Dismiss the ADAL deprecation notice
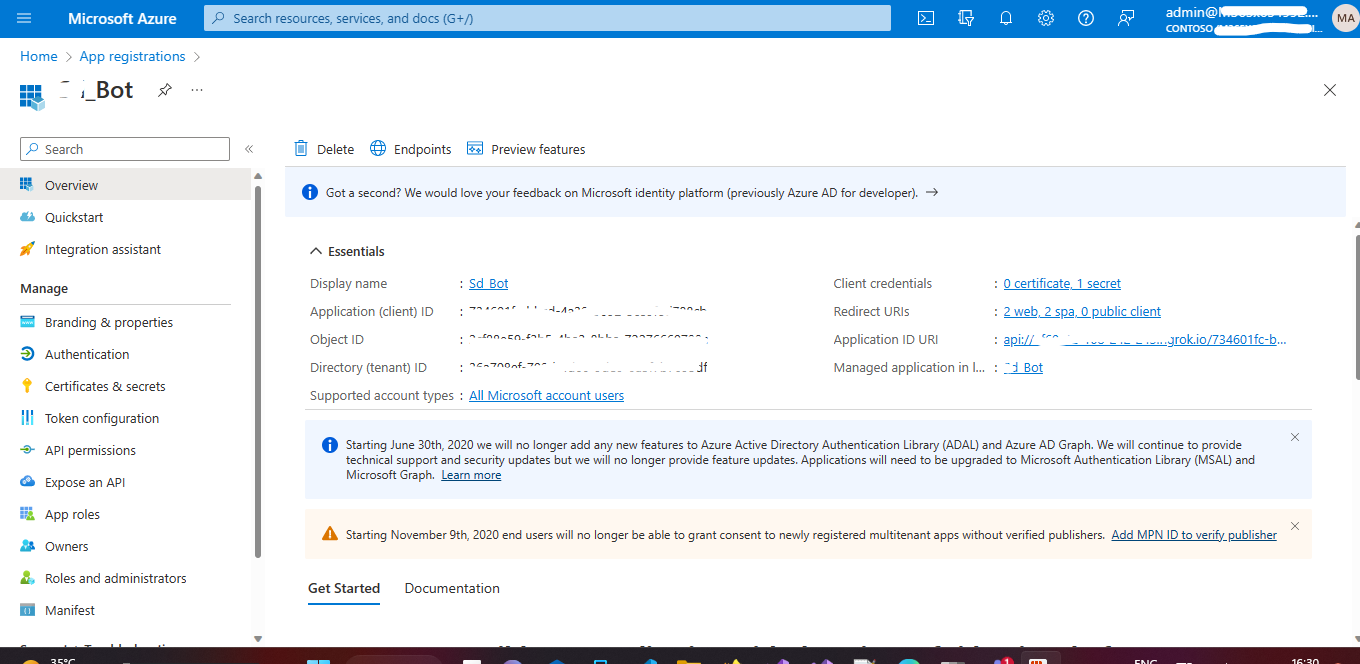This screenshot has height=664, width=1360. [x=1294, y=437]
